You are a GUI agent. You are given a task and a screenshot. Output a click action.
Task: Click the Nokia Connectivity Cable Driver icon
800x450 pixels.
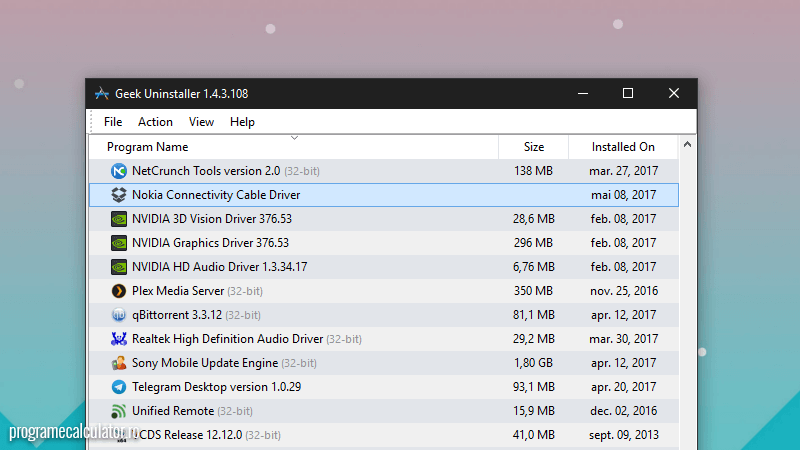(x=119, y=195)
